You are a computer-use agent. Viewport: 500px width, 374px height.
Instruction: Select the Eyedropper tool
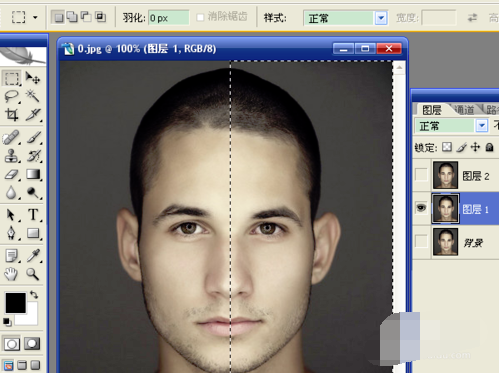[33, 256]
